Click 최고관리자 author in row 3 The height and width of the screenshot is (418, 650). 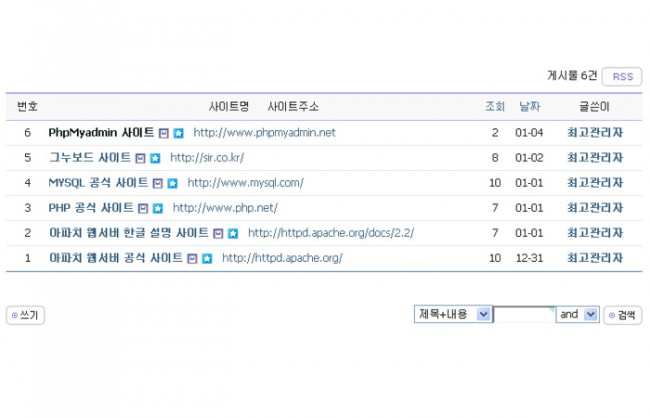pyautogui.click(x=595, y=207)
